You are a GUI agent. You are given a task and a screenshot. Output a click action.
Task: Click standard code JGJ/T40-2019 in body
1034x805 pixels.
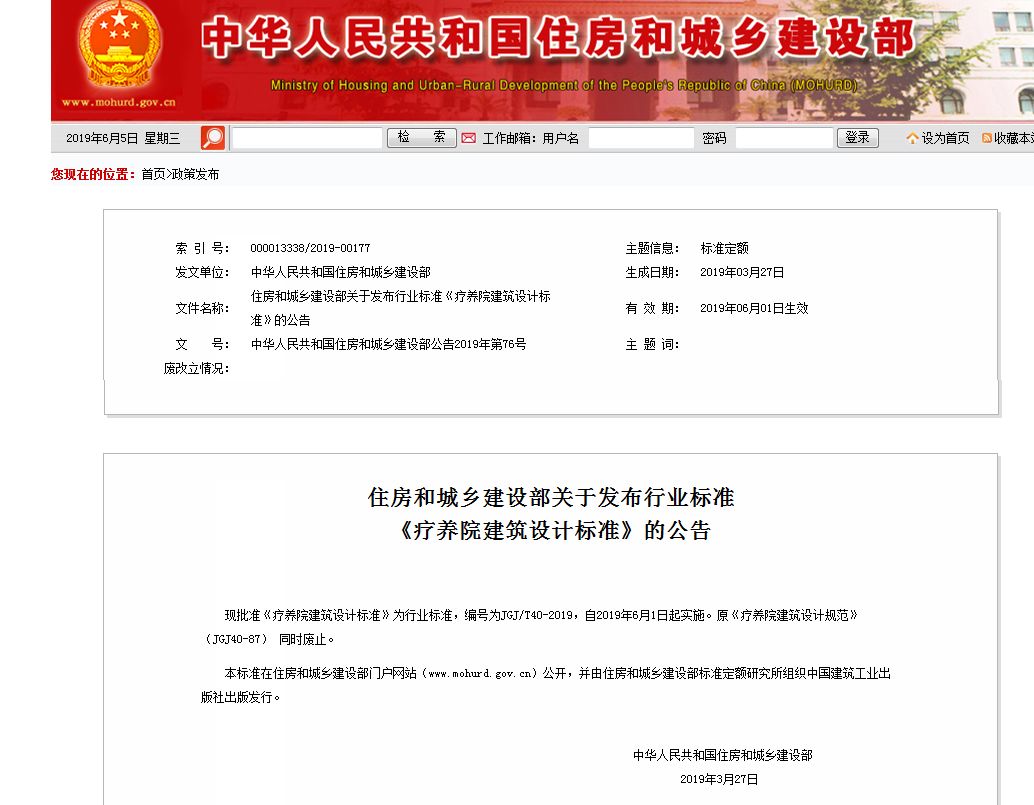tap(537, 615)
